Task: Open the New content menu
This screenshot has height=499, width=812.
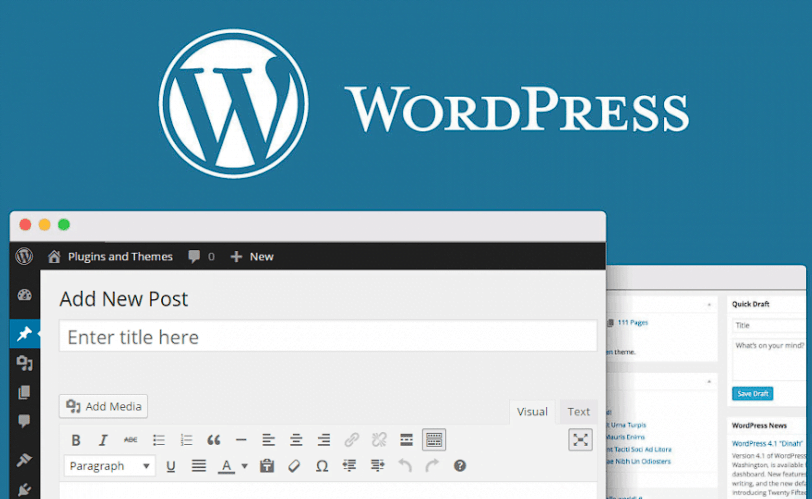Action: pos(252,257)
